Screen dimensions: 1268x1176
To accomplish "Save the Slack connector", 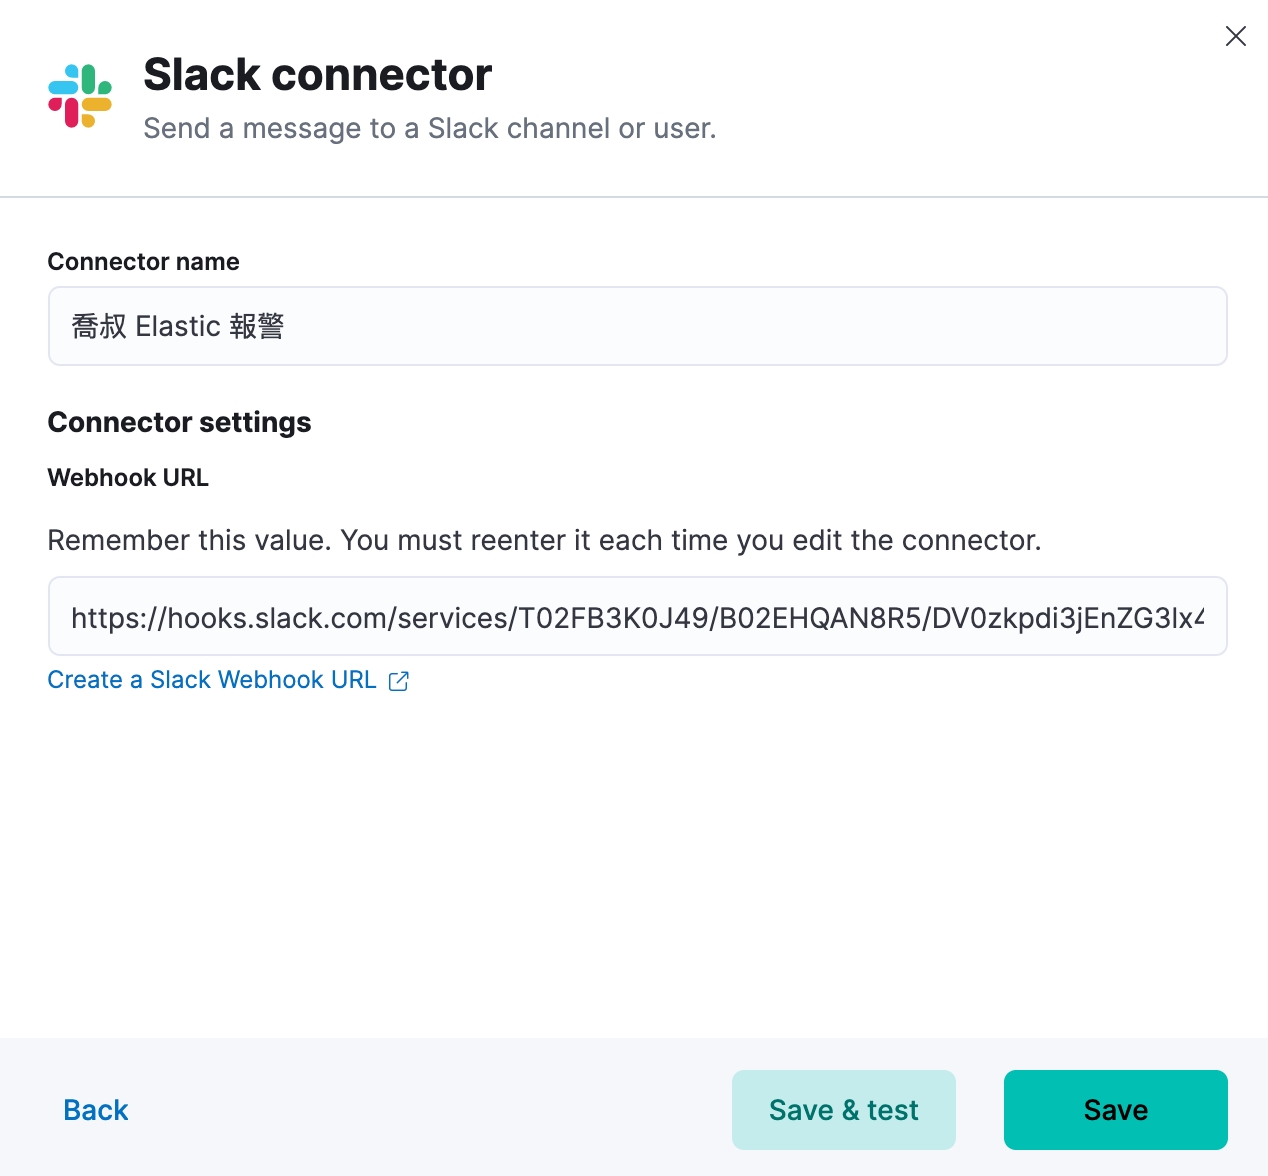I will [x=1116, y=1110].
